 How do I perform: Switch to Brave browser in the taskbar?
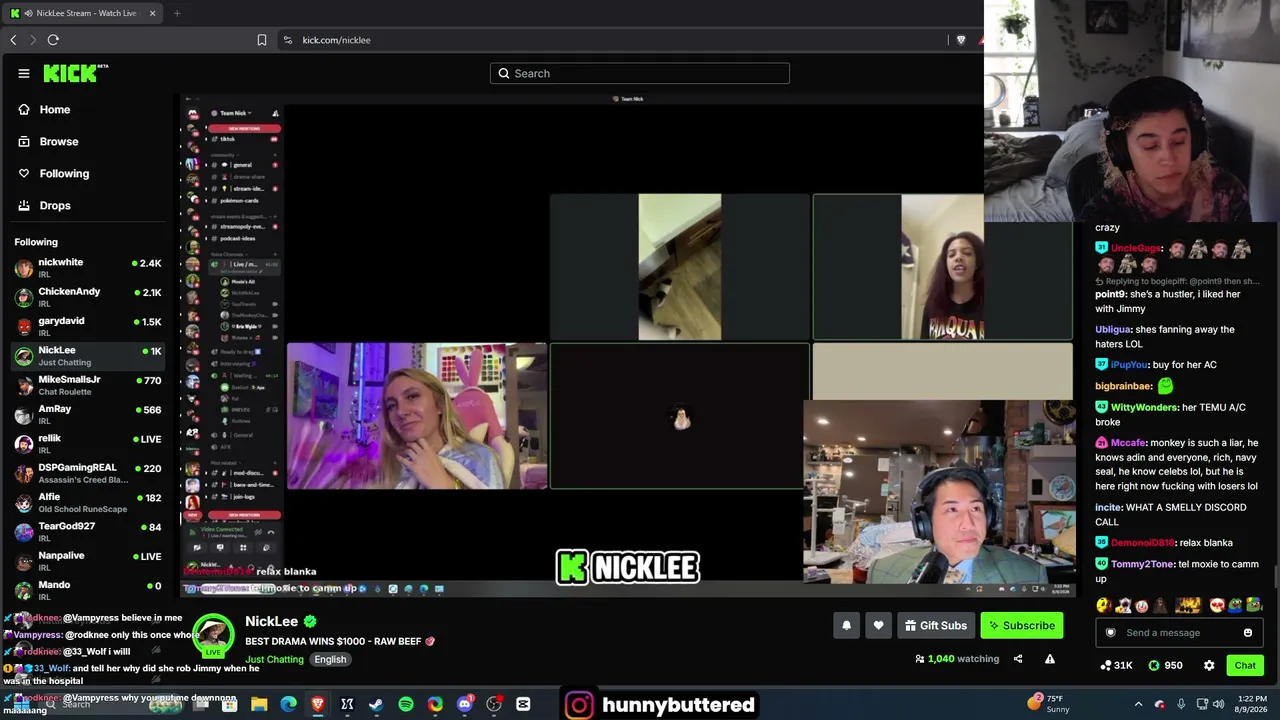pos(318,705)
